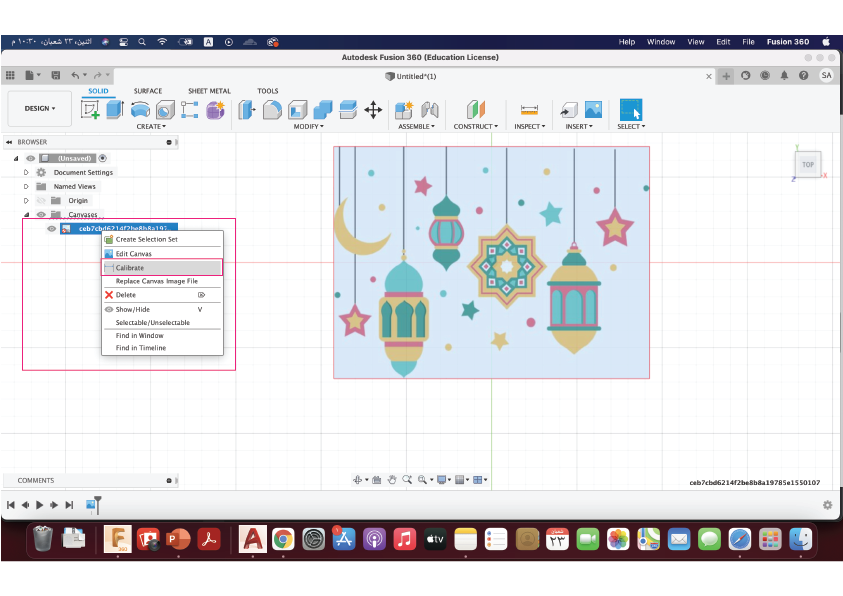Select the Combine tool
Screen dimensions: 843x596
click(323, 110)
